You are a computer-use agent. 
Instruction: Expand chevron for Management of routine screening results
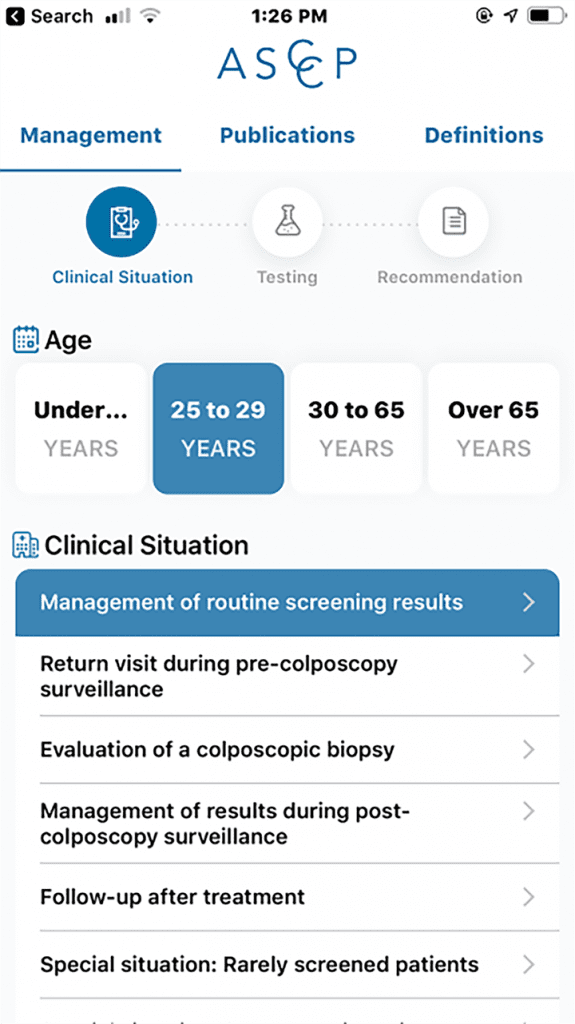[x=529, y=602]
